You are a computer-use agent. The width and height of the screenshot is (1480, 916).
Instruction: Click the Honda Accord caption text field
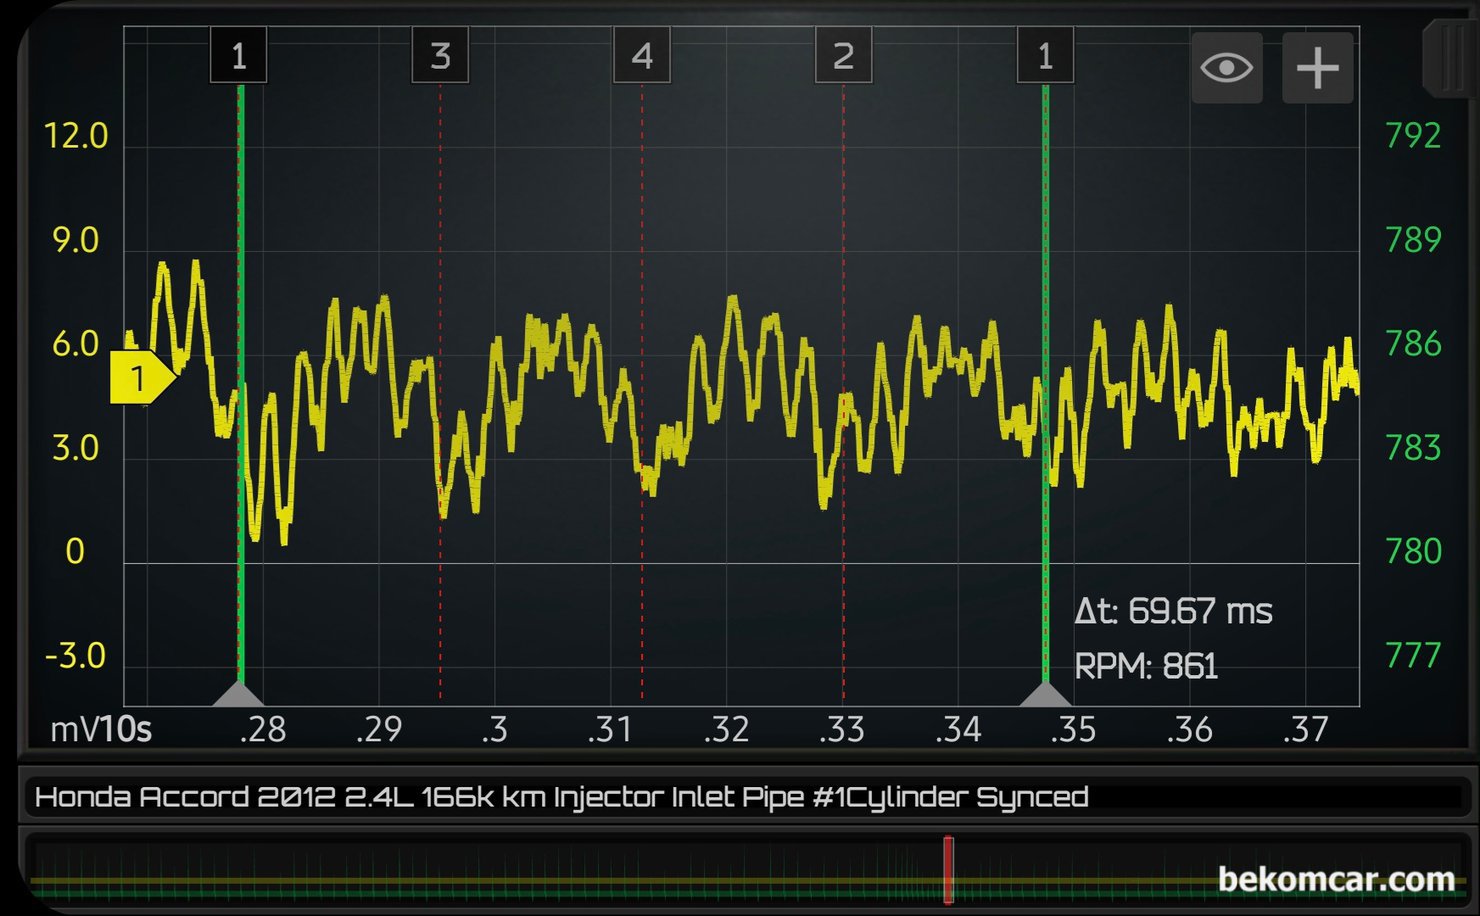click(560, 797)
